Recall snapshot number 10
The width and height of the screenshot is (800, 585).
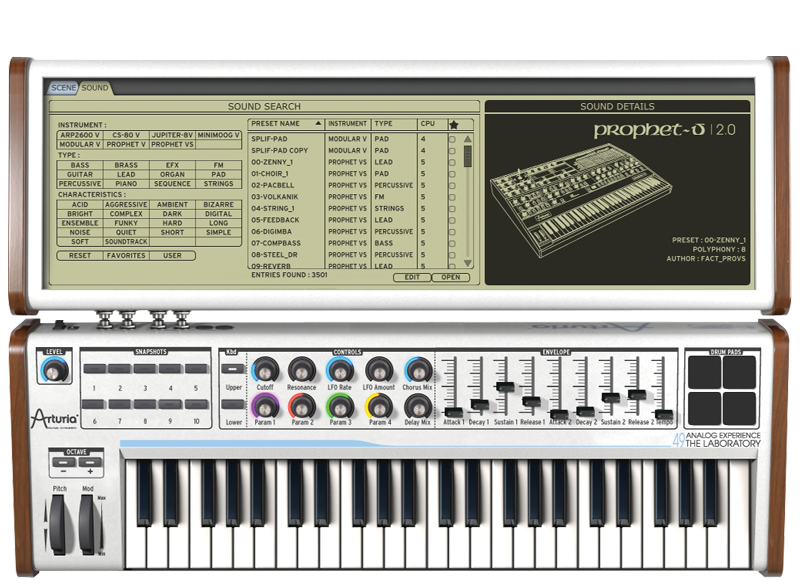click(x=196, y=404)
